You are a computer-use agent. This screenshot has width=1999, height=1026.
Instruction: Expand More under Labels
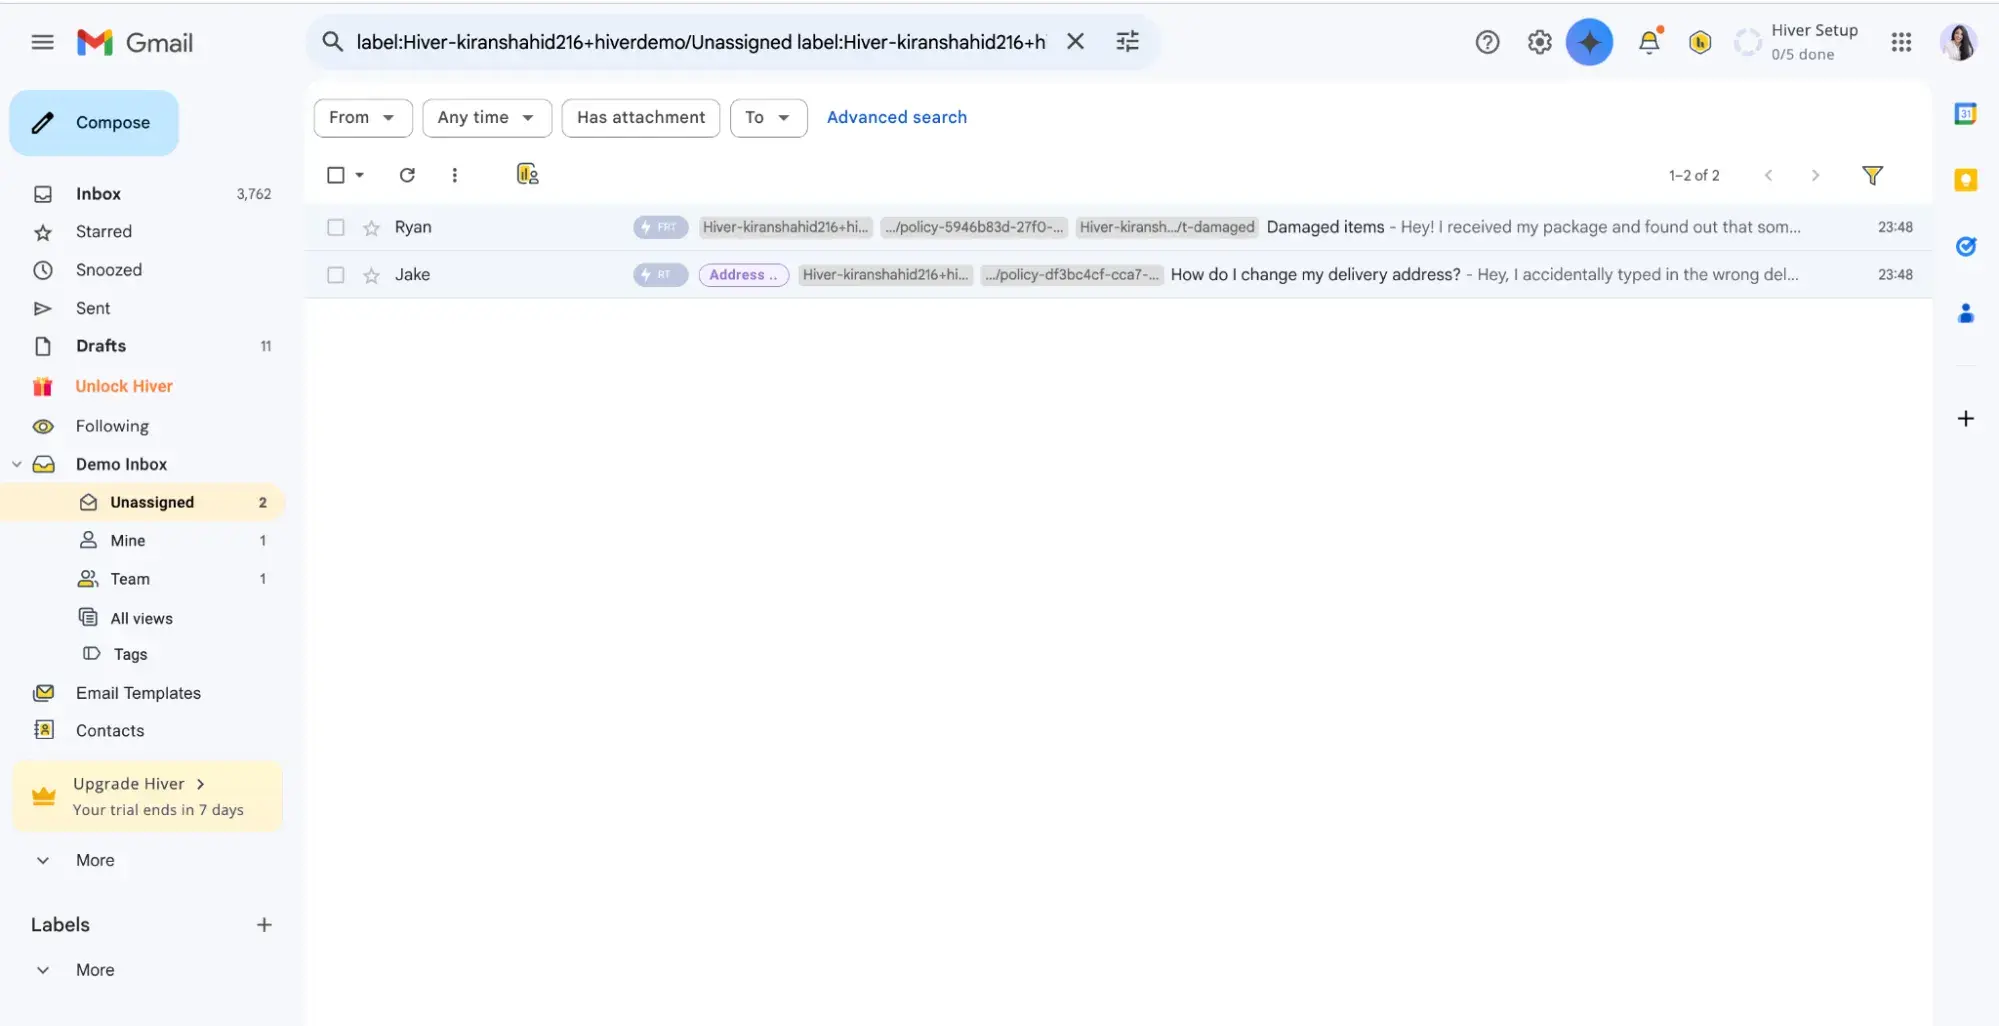95,970
